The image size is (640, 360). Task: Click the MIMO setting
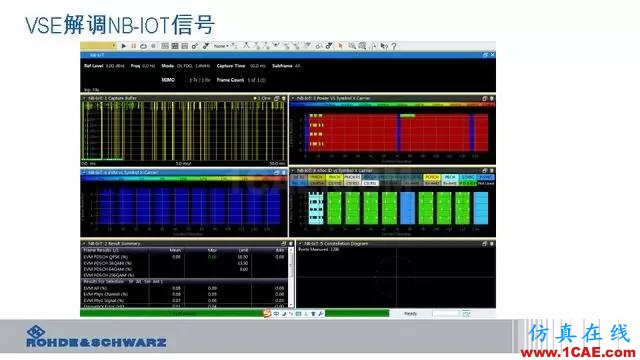click(x=186, y=80)
